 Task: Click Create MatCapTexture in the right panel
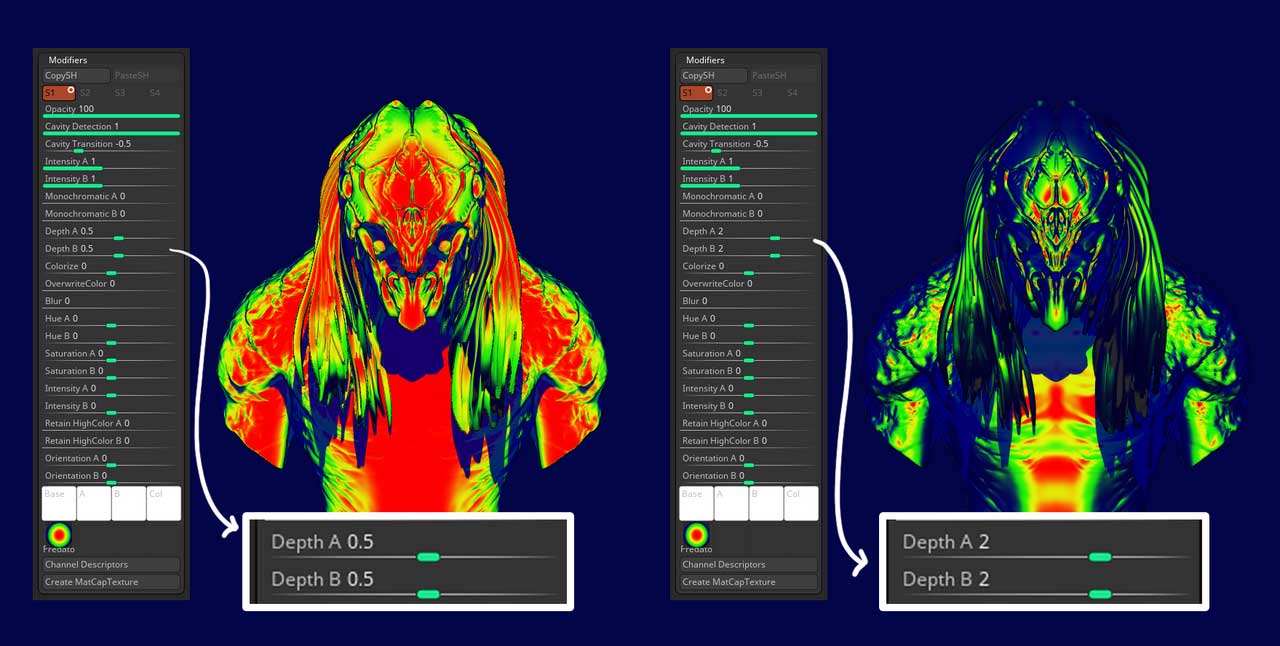pyautogui.click(x=748, y=582)
